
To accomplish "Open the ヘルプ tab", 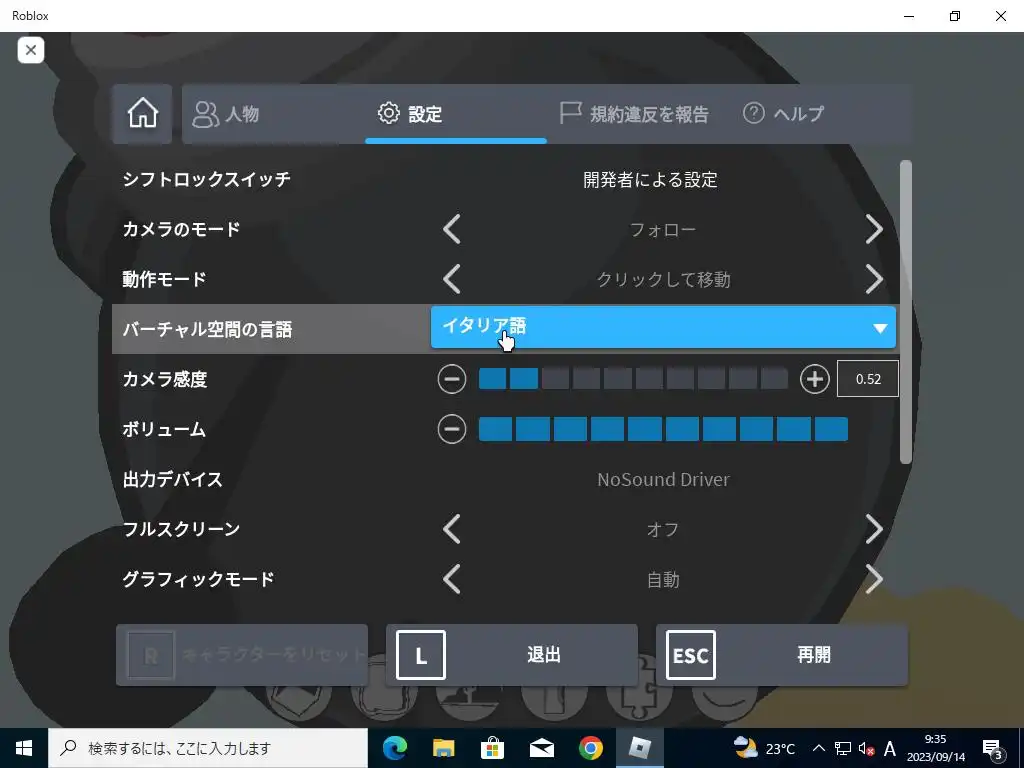I will tap(784, 114).
